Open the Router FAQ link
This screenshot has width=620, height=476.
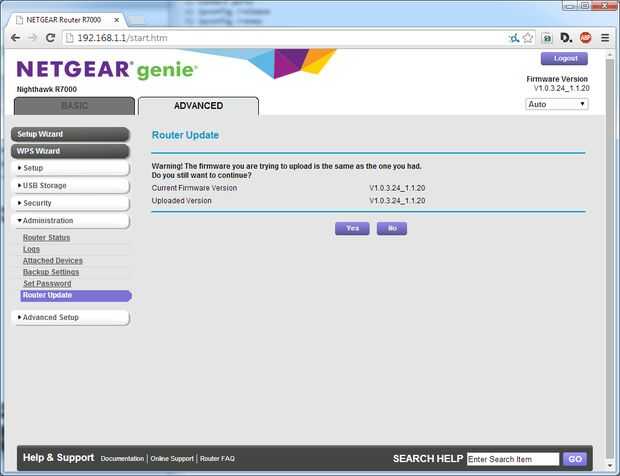pyautogui.click(x=217, y=459)
